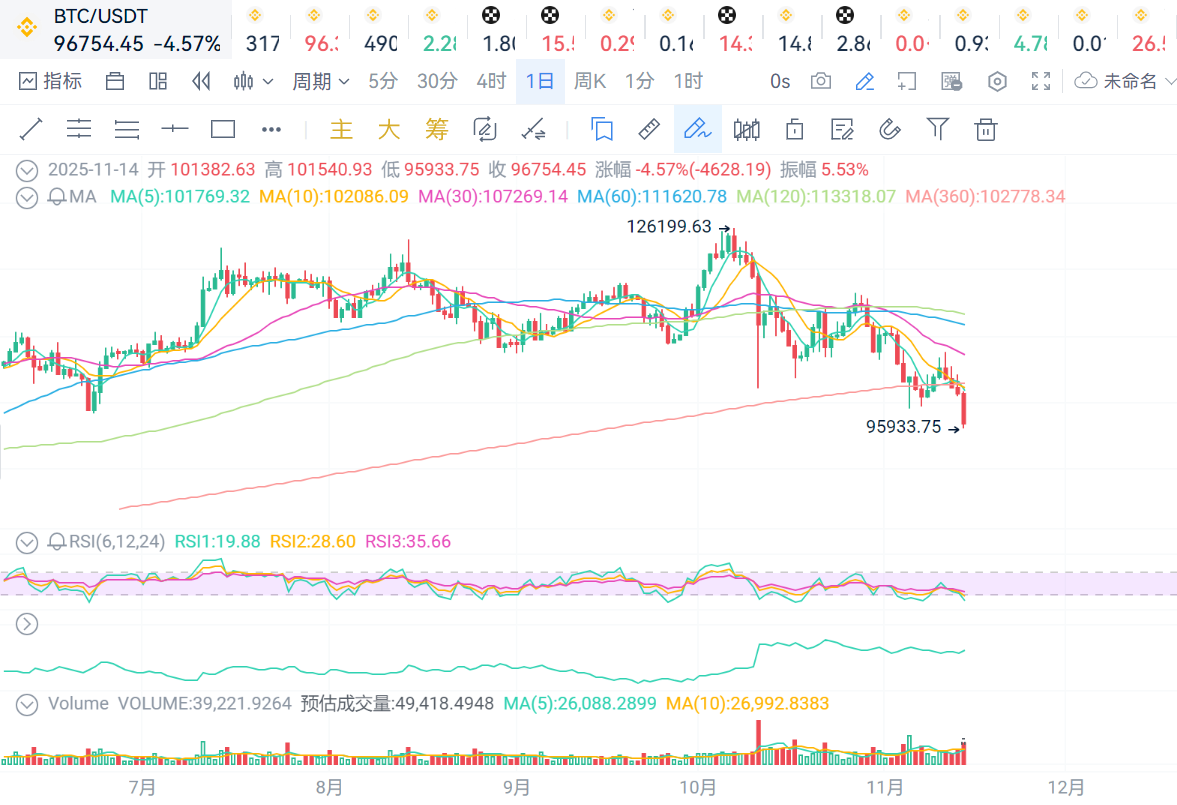
Task: Click the filter funnel icon
Action: [x=937, y=129]
